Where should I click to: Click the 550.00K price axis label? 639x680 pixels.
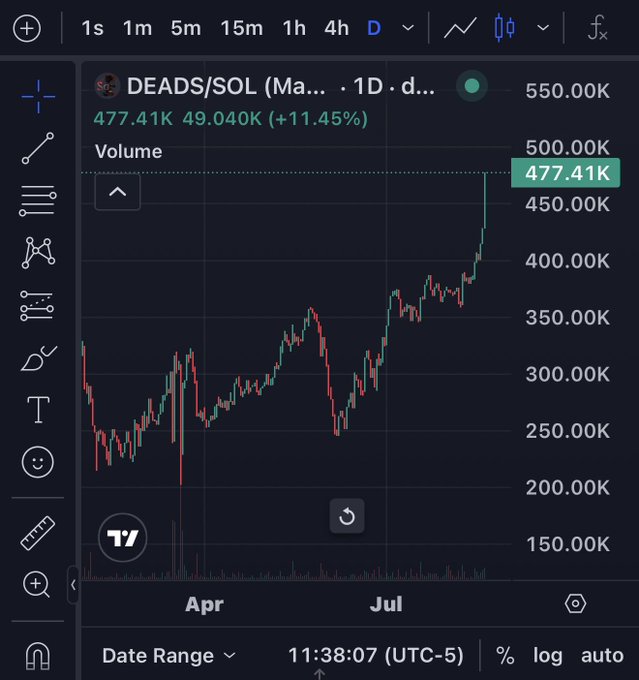click(567, 91)
